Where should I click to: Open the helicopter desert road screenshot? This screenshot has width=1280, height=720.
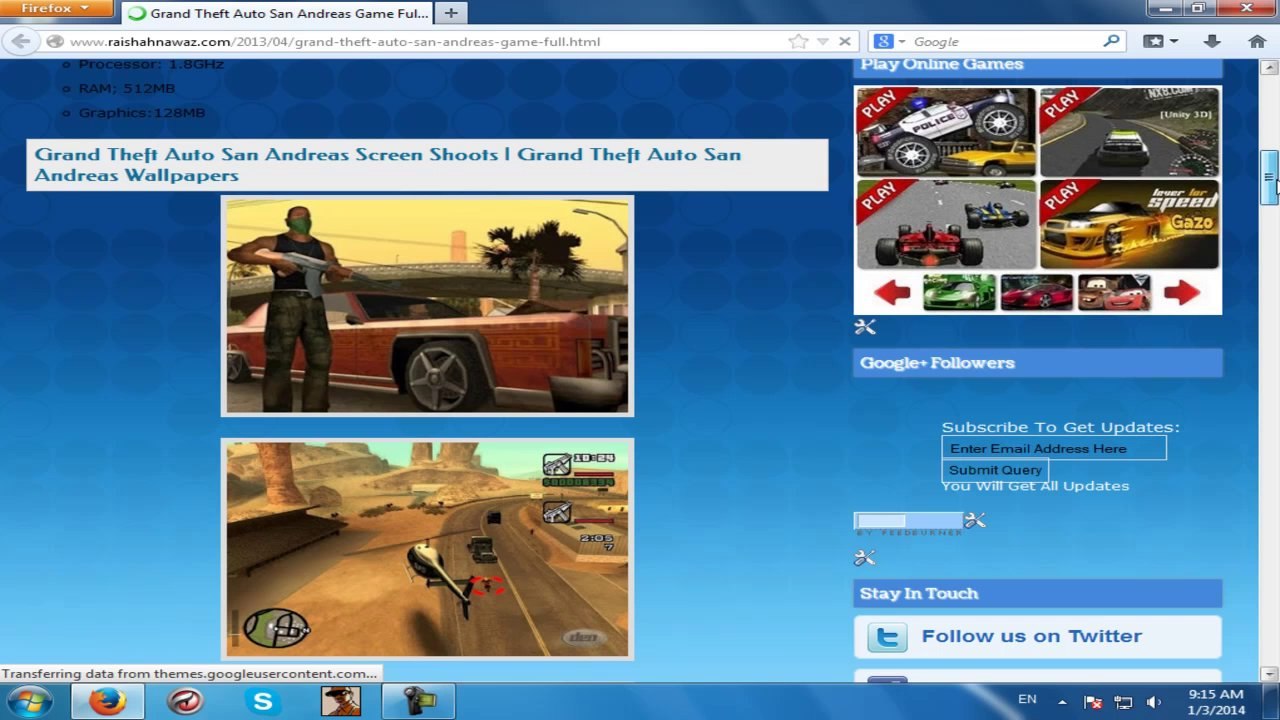pyautogui.click(x=427, y=549)
